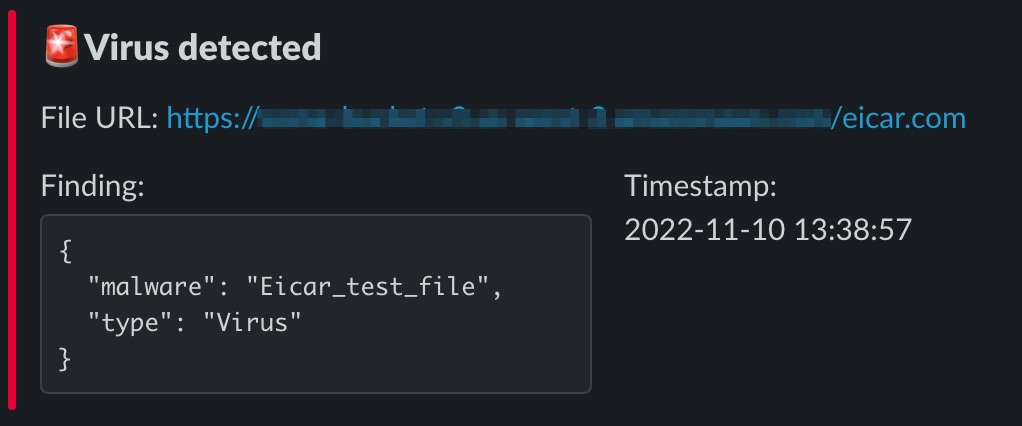
Task: Click the red siren emoji icon
Action: [61, 46]
